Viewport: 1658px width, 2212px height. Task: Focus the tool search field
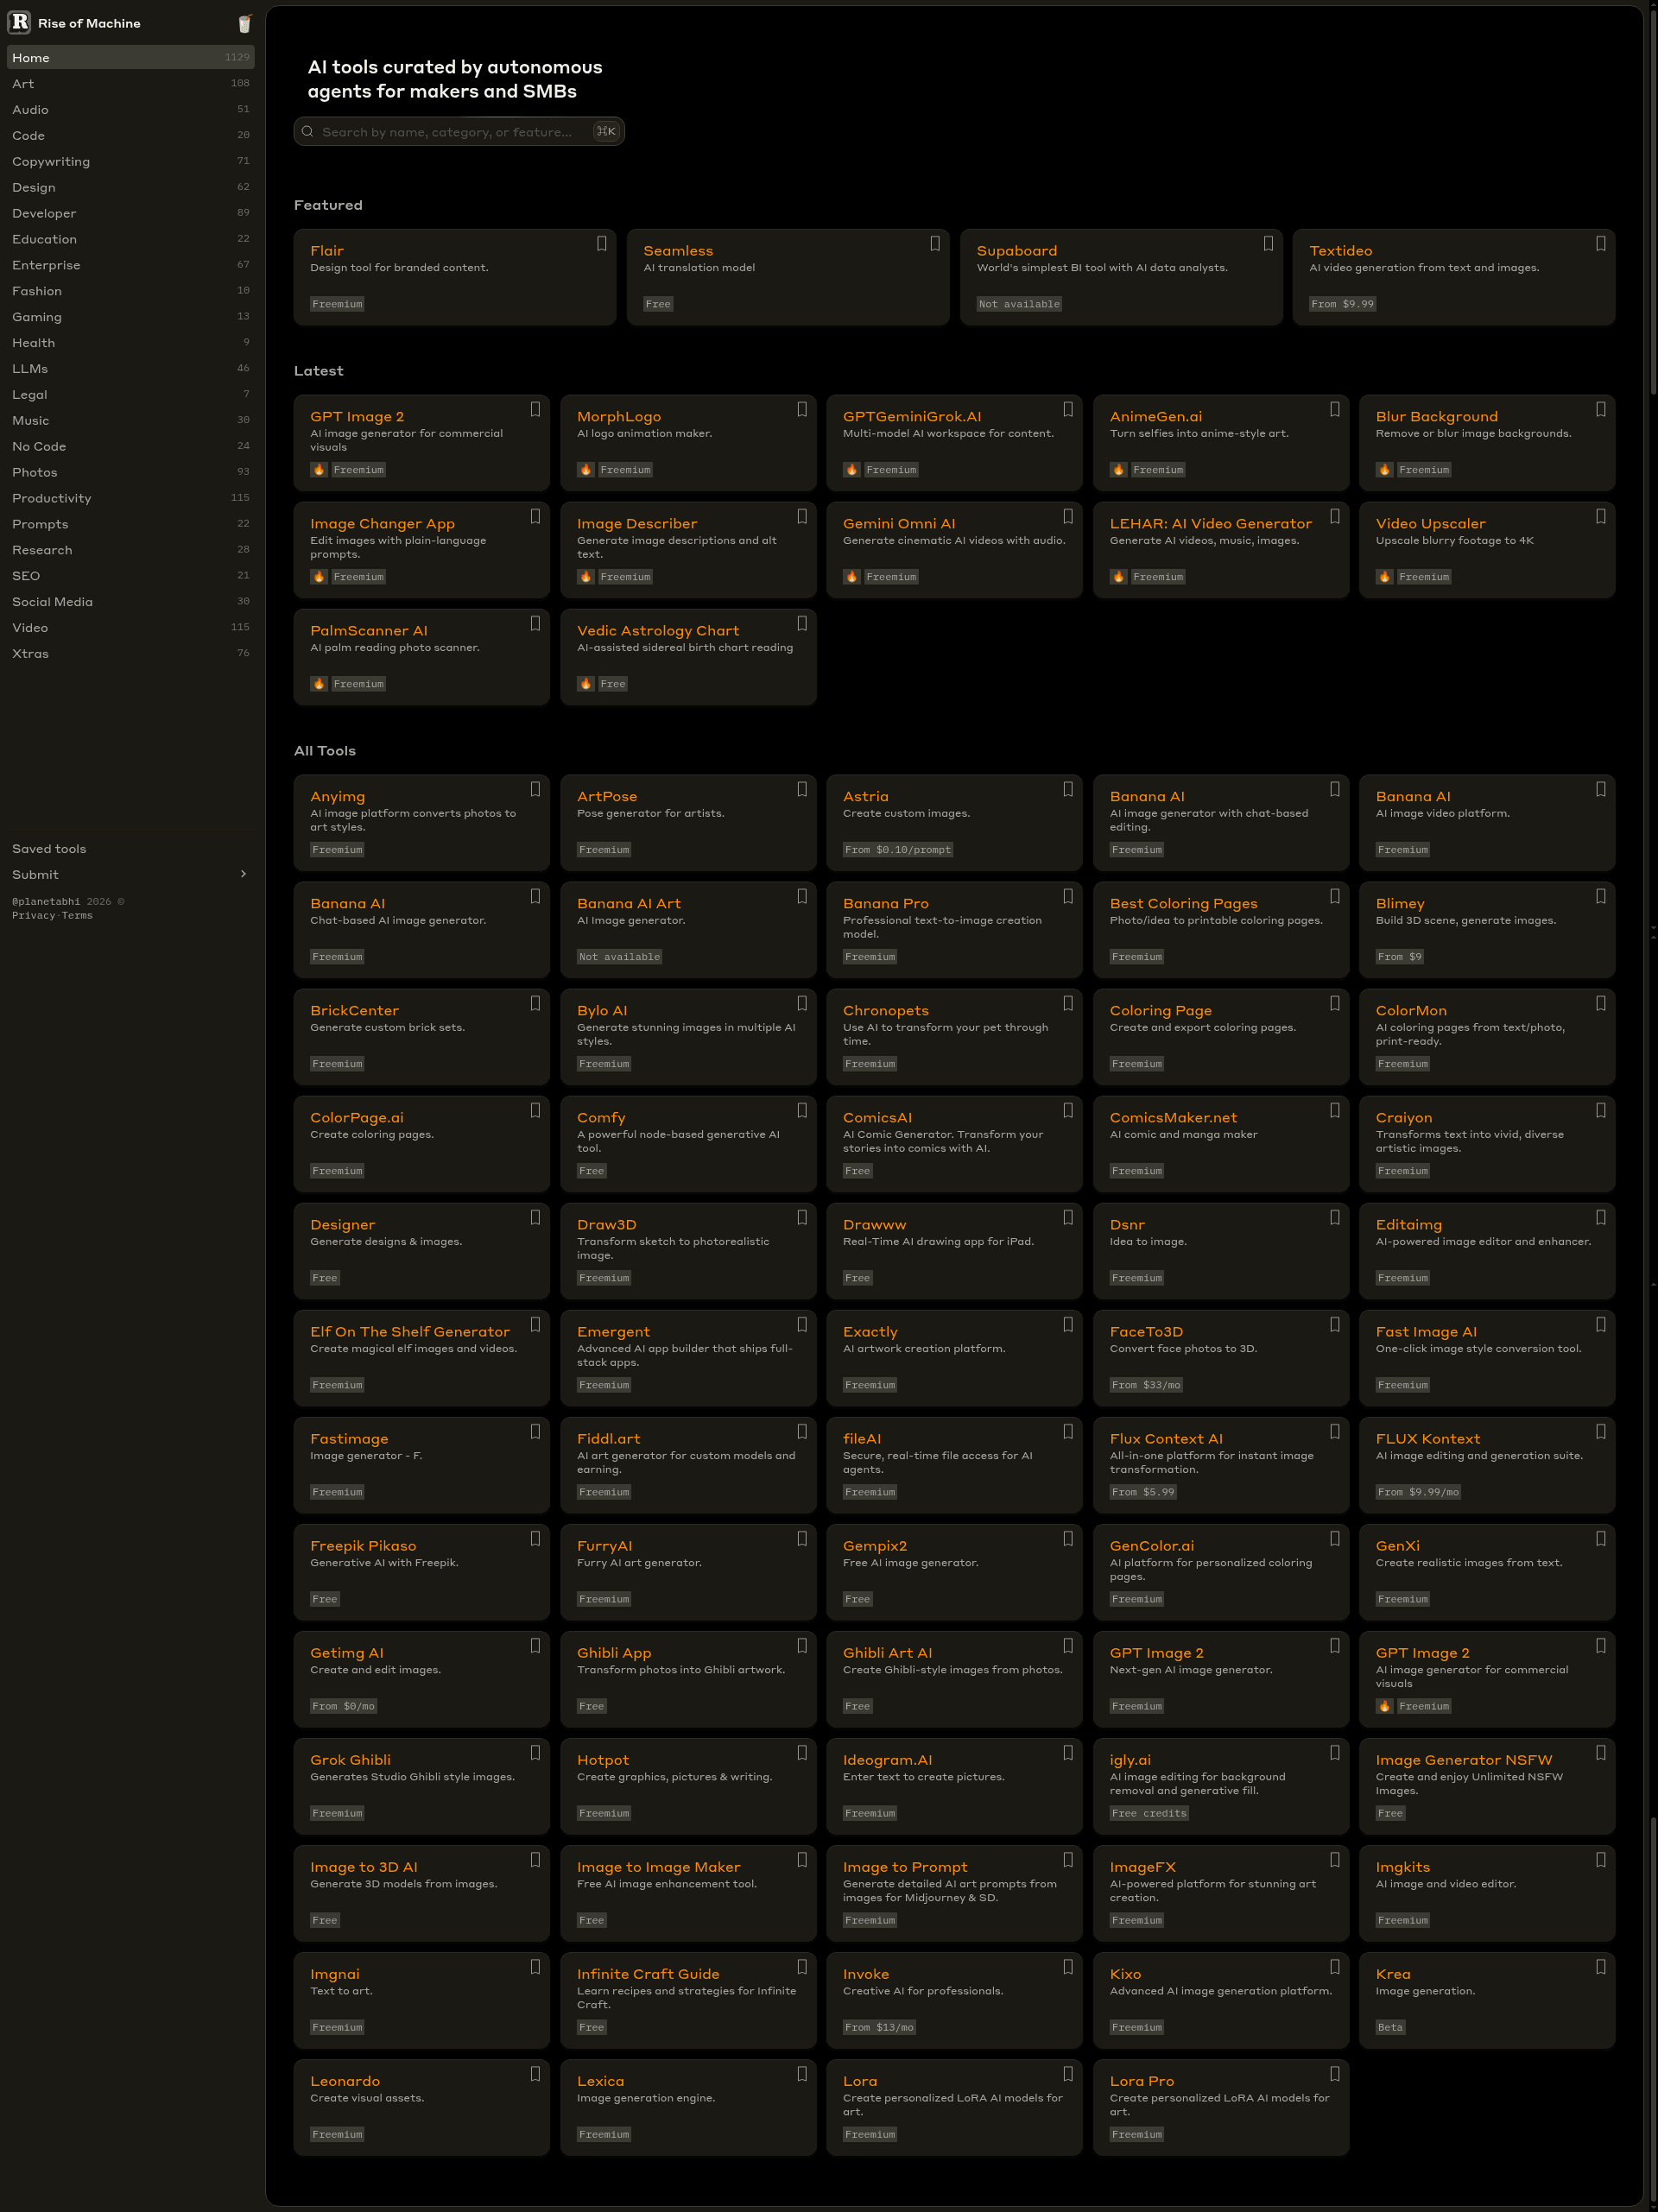click(x=459, y=131)
